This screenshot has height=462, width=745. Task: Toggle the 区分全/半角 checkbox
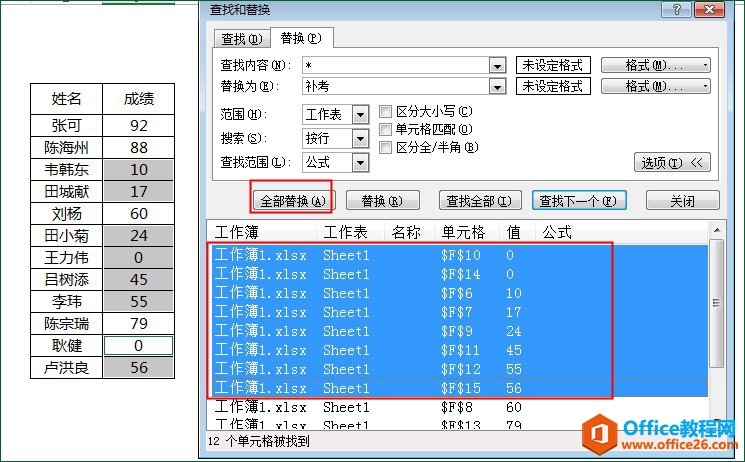385,147
